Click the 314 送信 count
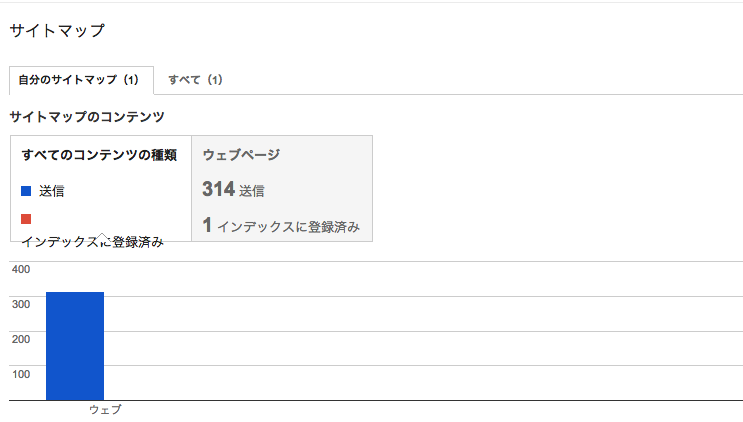 [x=233, y=189]
